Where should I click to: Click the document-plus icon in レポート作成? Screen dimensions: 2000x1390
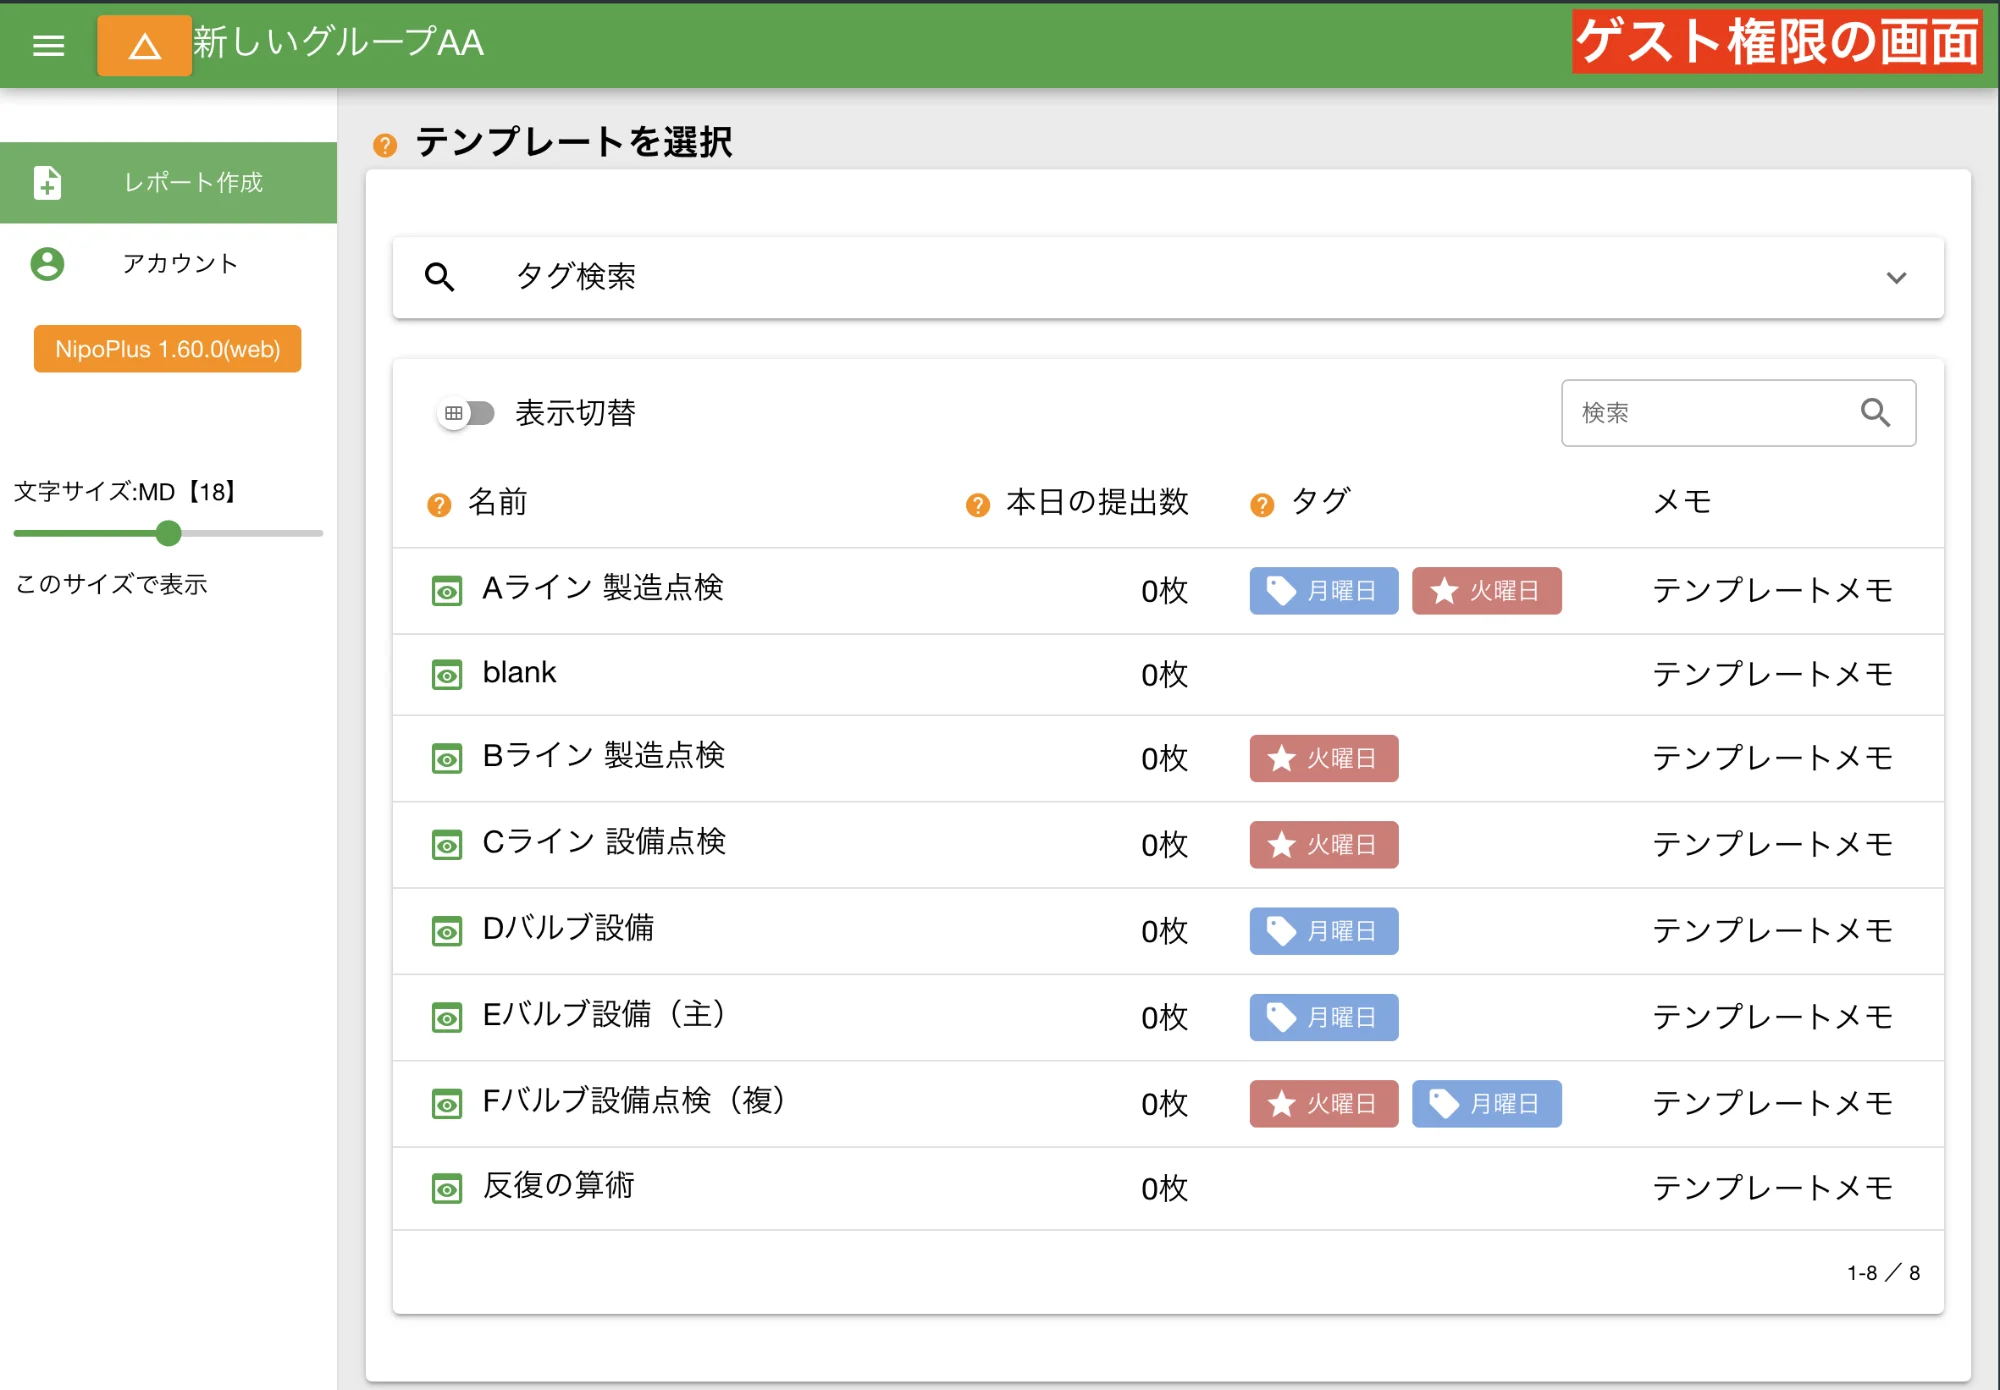tap(47, 182)
